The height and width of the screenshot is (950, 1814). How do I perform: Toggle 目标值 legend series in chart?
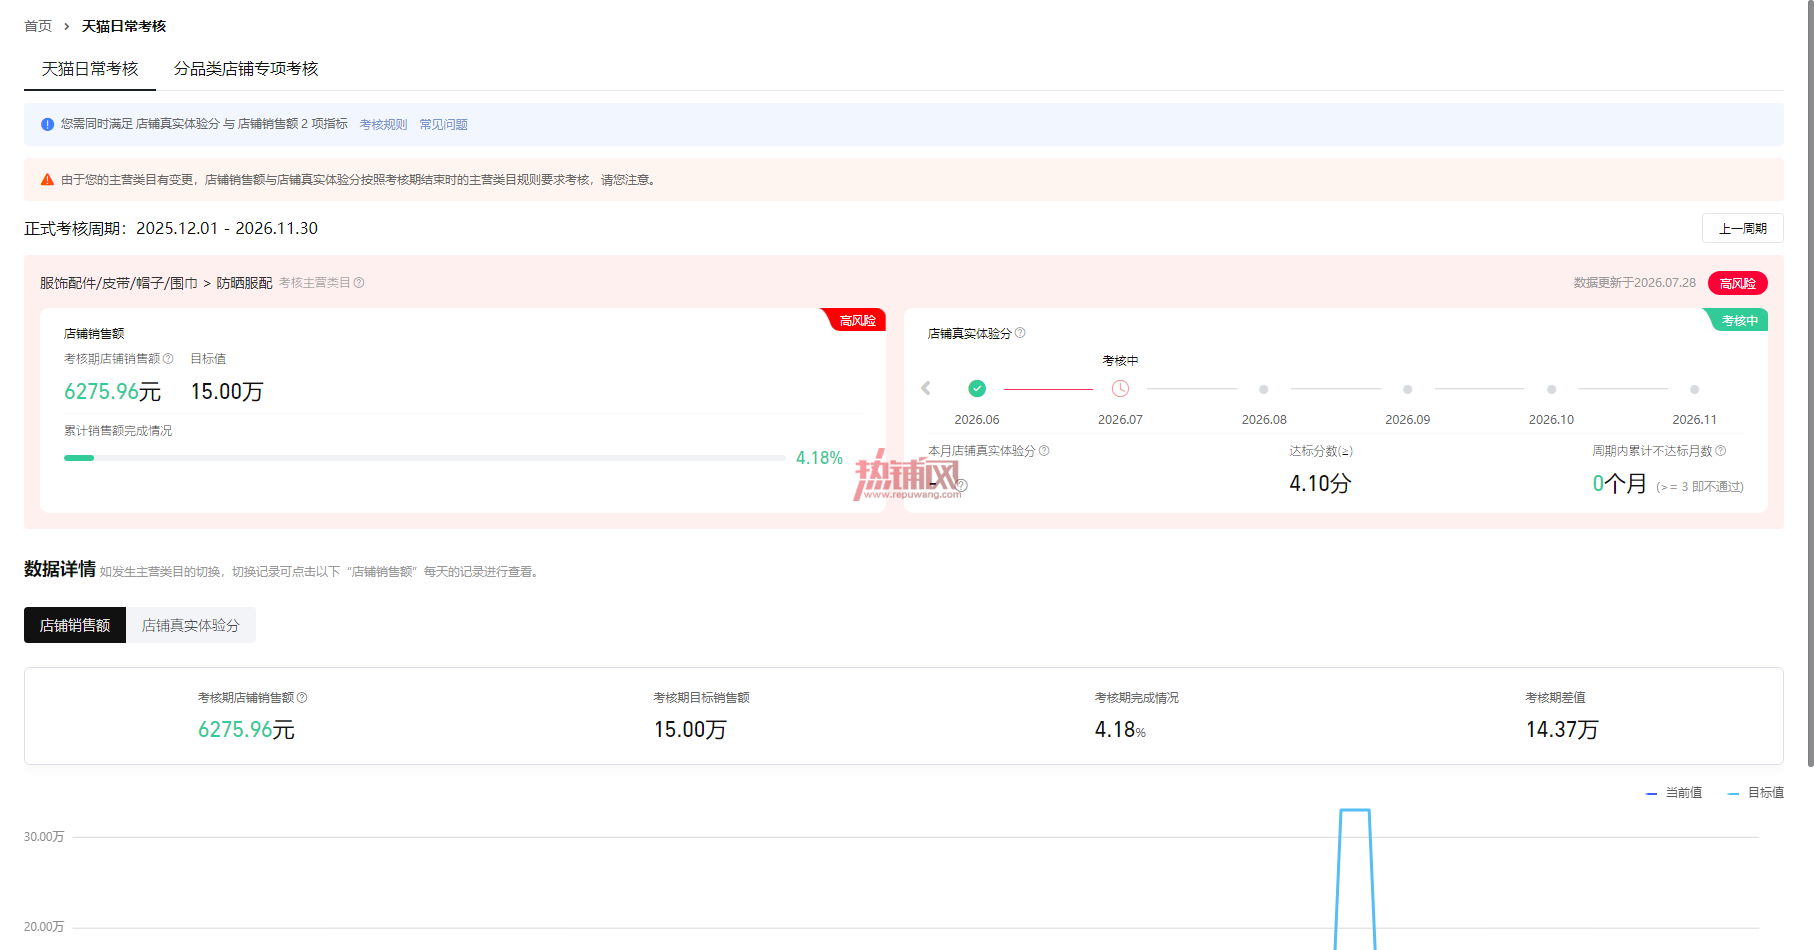coord(1756,793)
